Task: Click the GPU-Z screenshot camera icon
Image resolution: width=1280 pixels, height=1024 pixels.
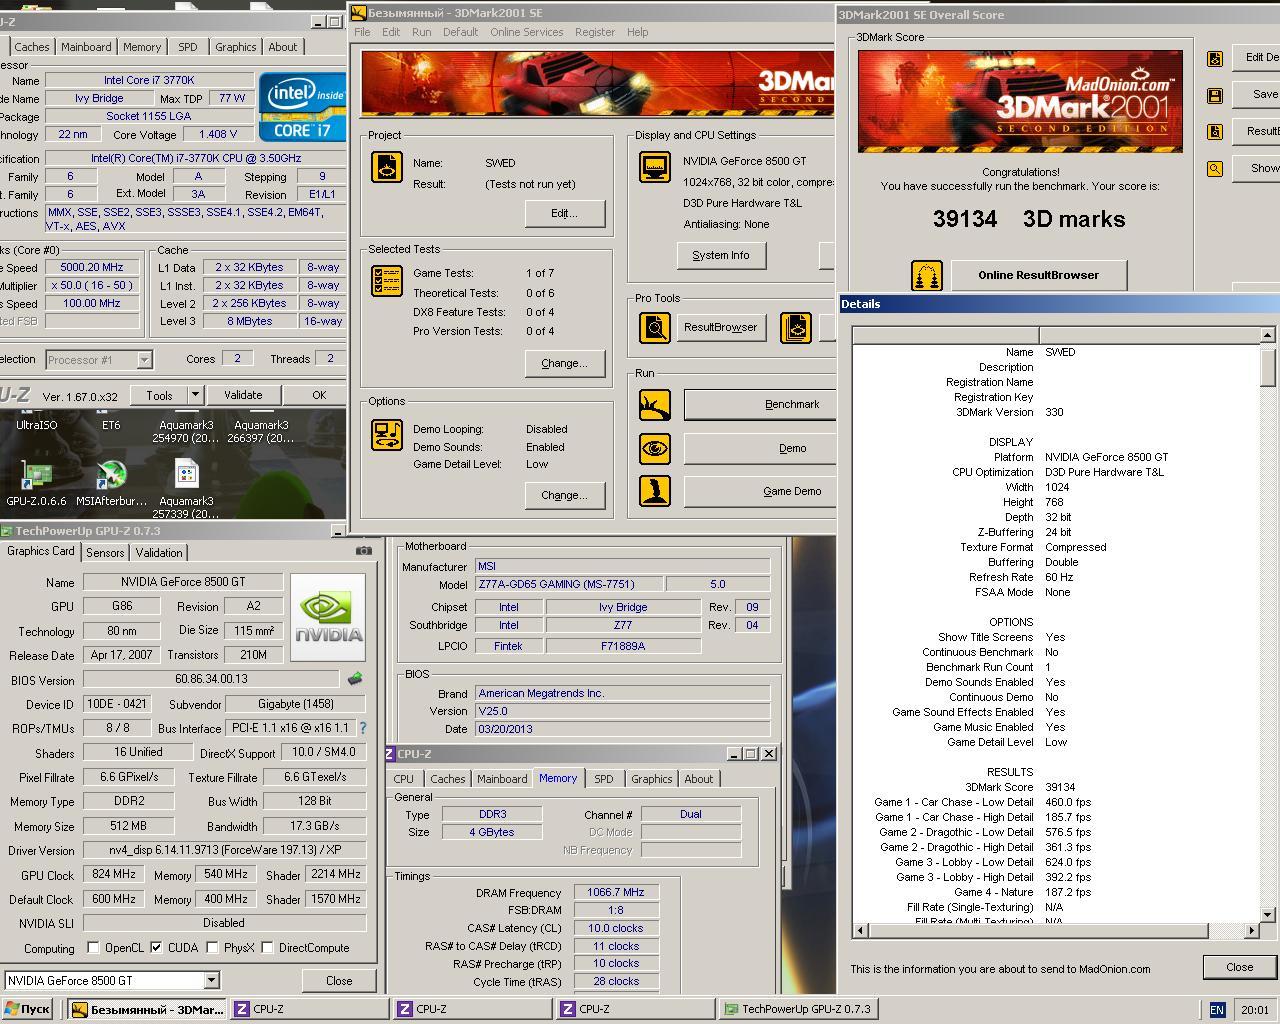Action: tap(364, 551)
